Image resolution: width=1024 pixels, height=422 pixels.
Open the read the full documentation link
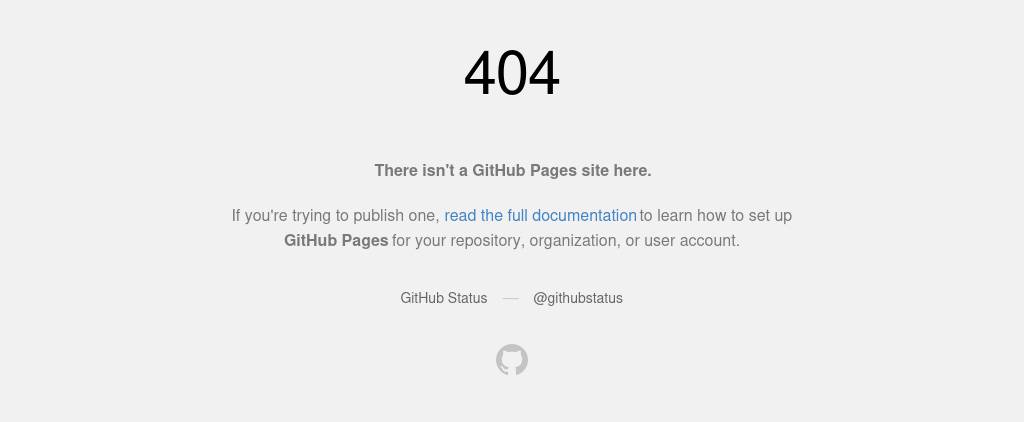tap(540, 216)
